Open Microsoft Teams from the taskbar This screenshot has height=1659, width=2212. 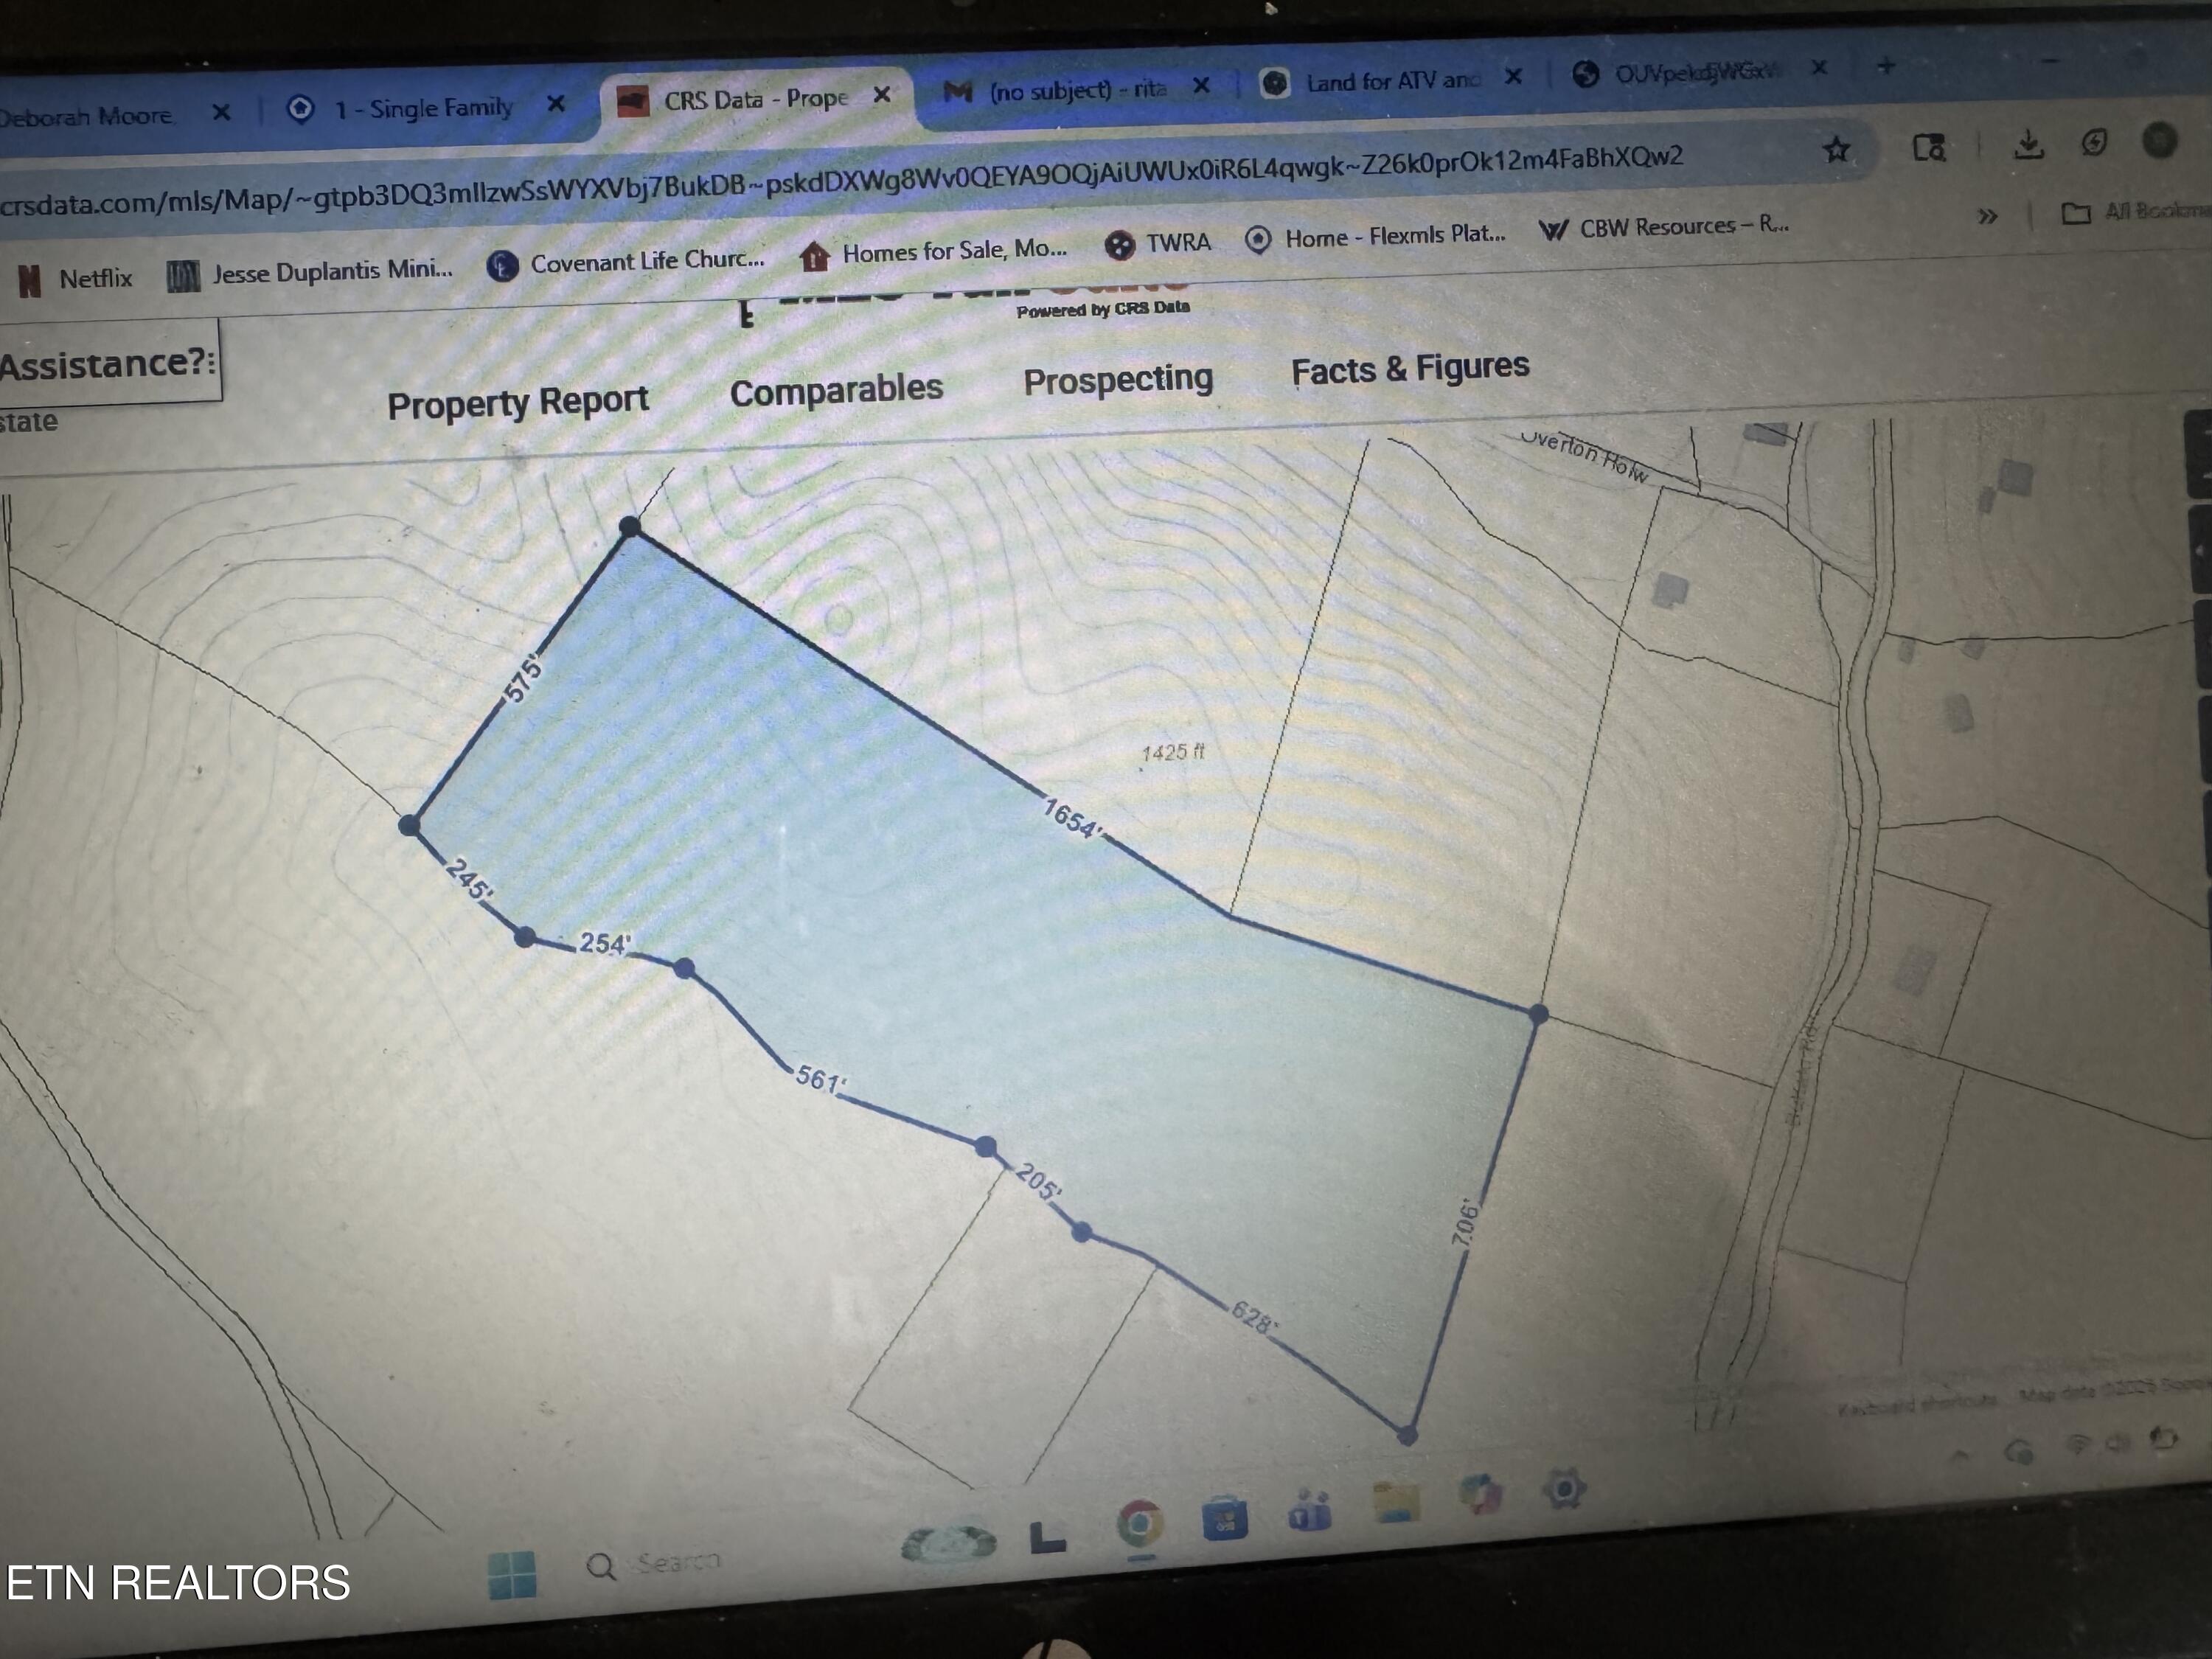(x=1310, y=1513)
